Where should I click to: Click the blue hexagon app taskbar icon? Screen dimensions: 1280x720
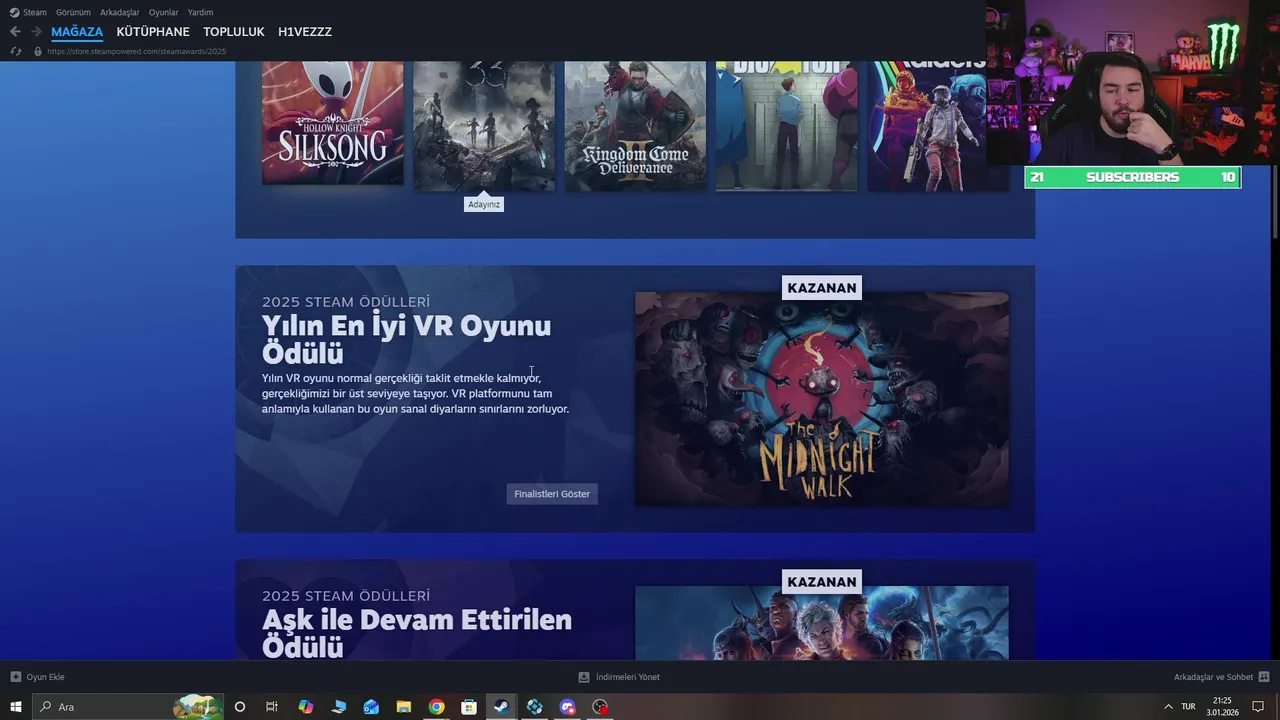pos(534,707)
